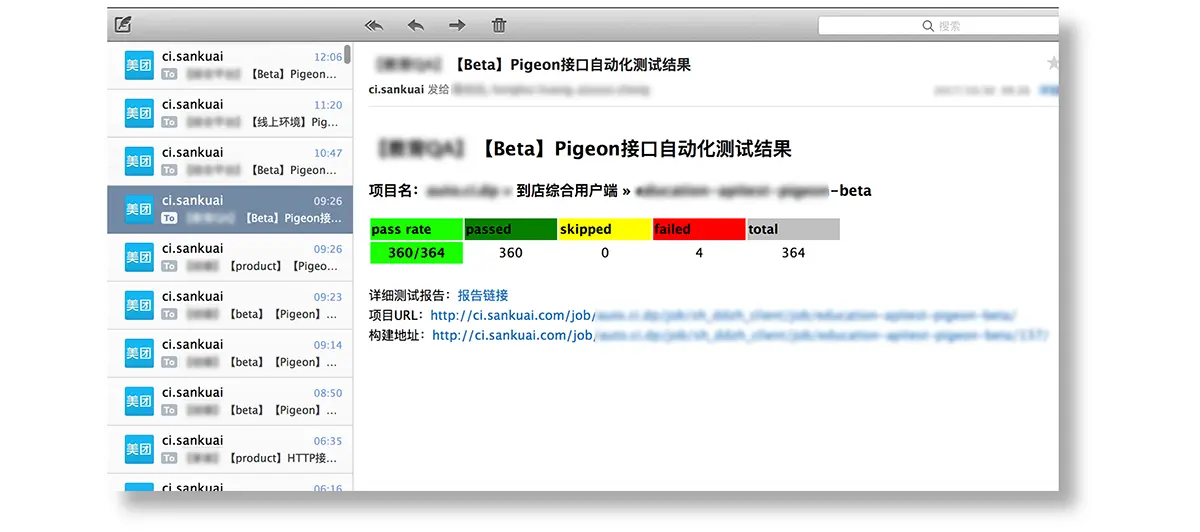The width and height of the screenshot is (1200, 532).
Task: Open the 09:14 【beta】【Pigeon】 email
Action: coord(229,353)
